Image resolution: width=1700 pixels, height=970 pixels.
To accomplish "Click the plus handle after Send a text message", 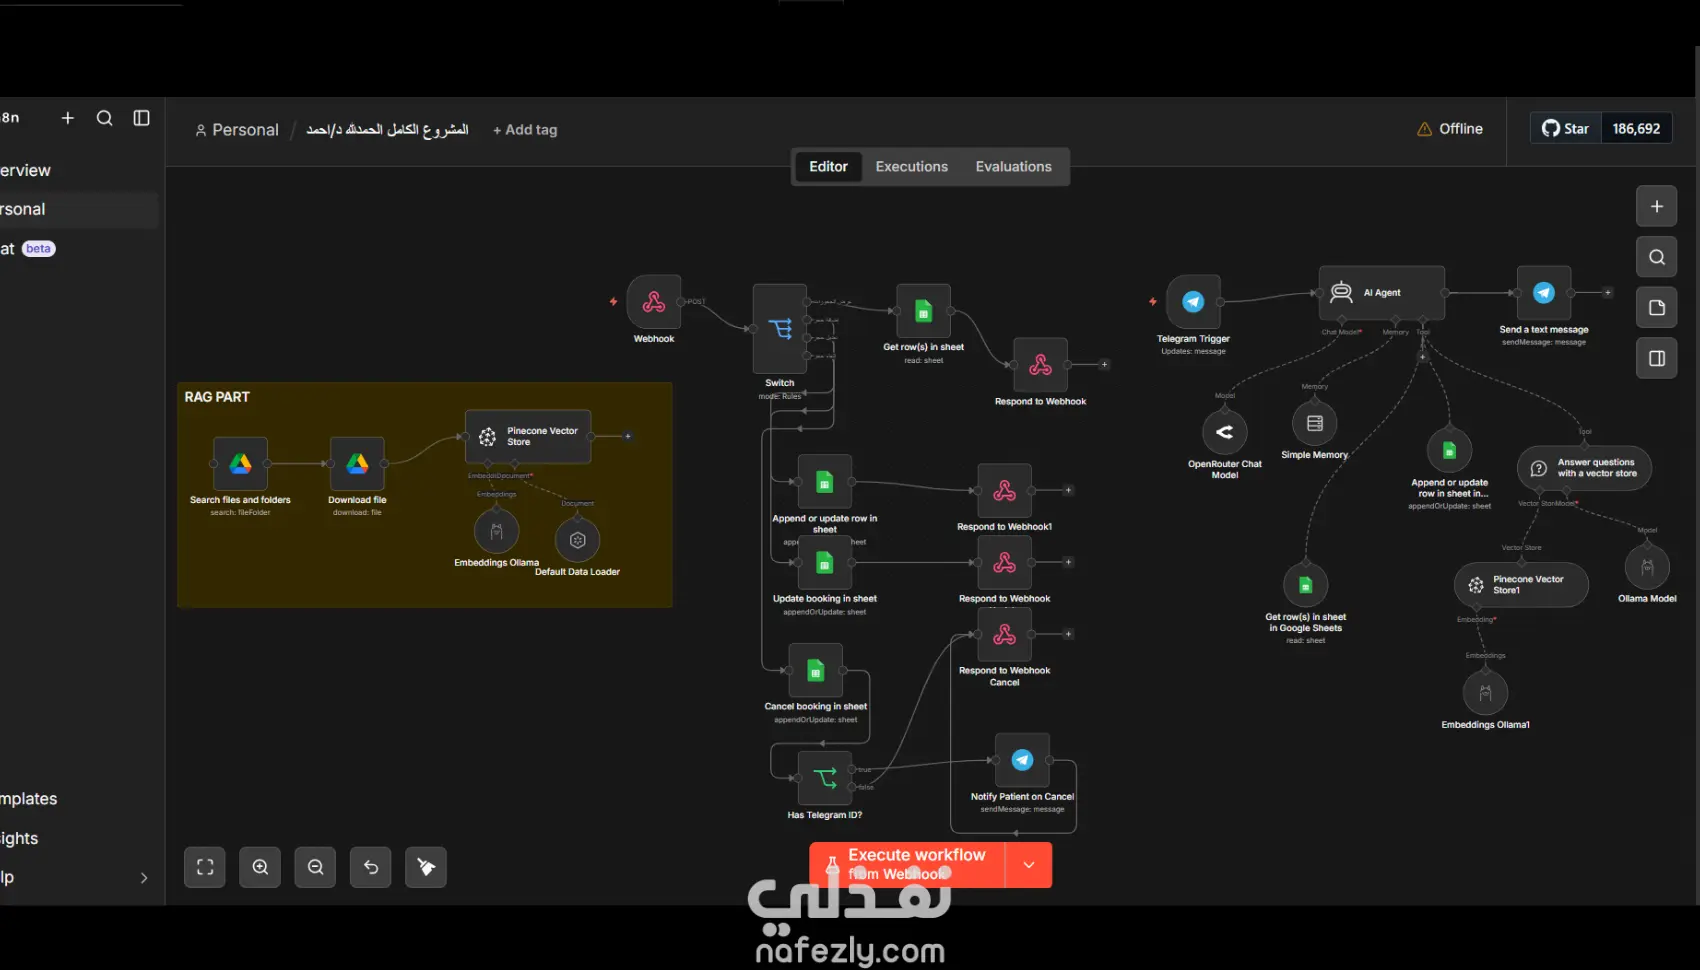I will (1608, 293).
